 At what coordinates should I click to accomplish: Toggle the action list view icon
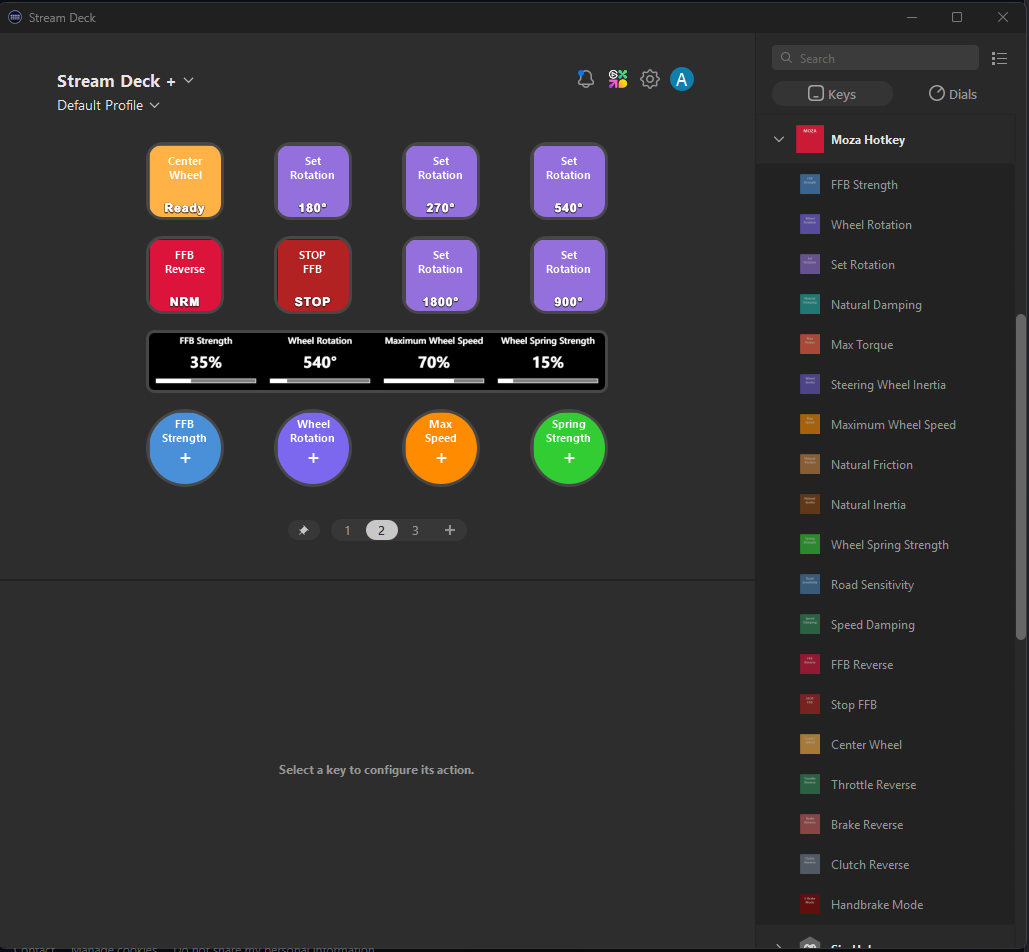point(999,58)
